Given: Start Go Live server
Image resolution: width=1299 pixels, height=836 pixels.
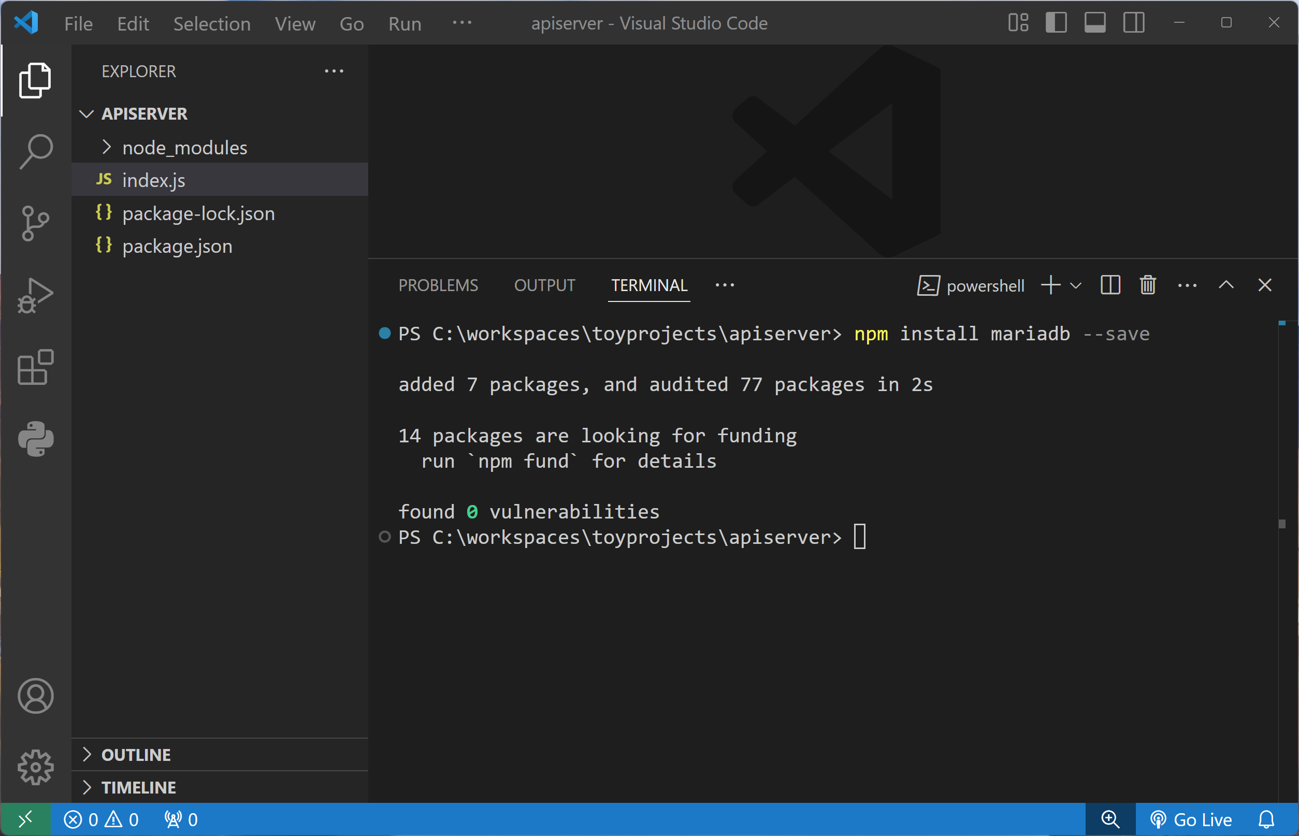Looking at the screenshot, I should (x=1191, y=819).
